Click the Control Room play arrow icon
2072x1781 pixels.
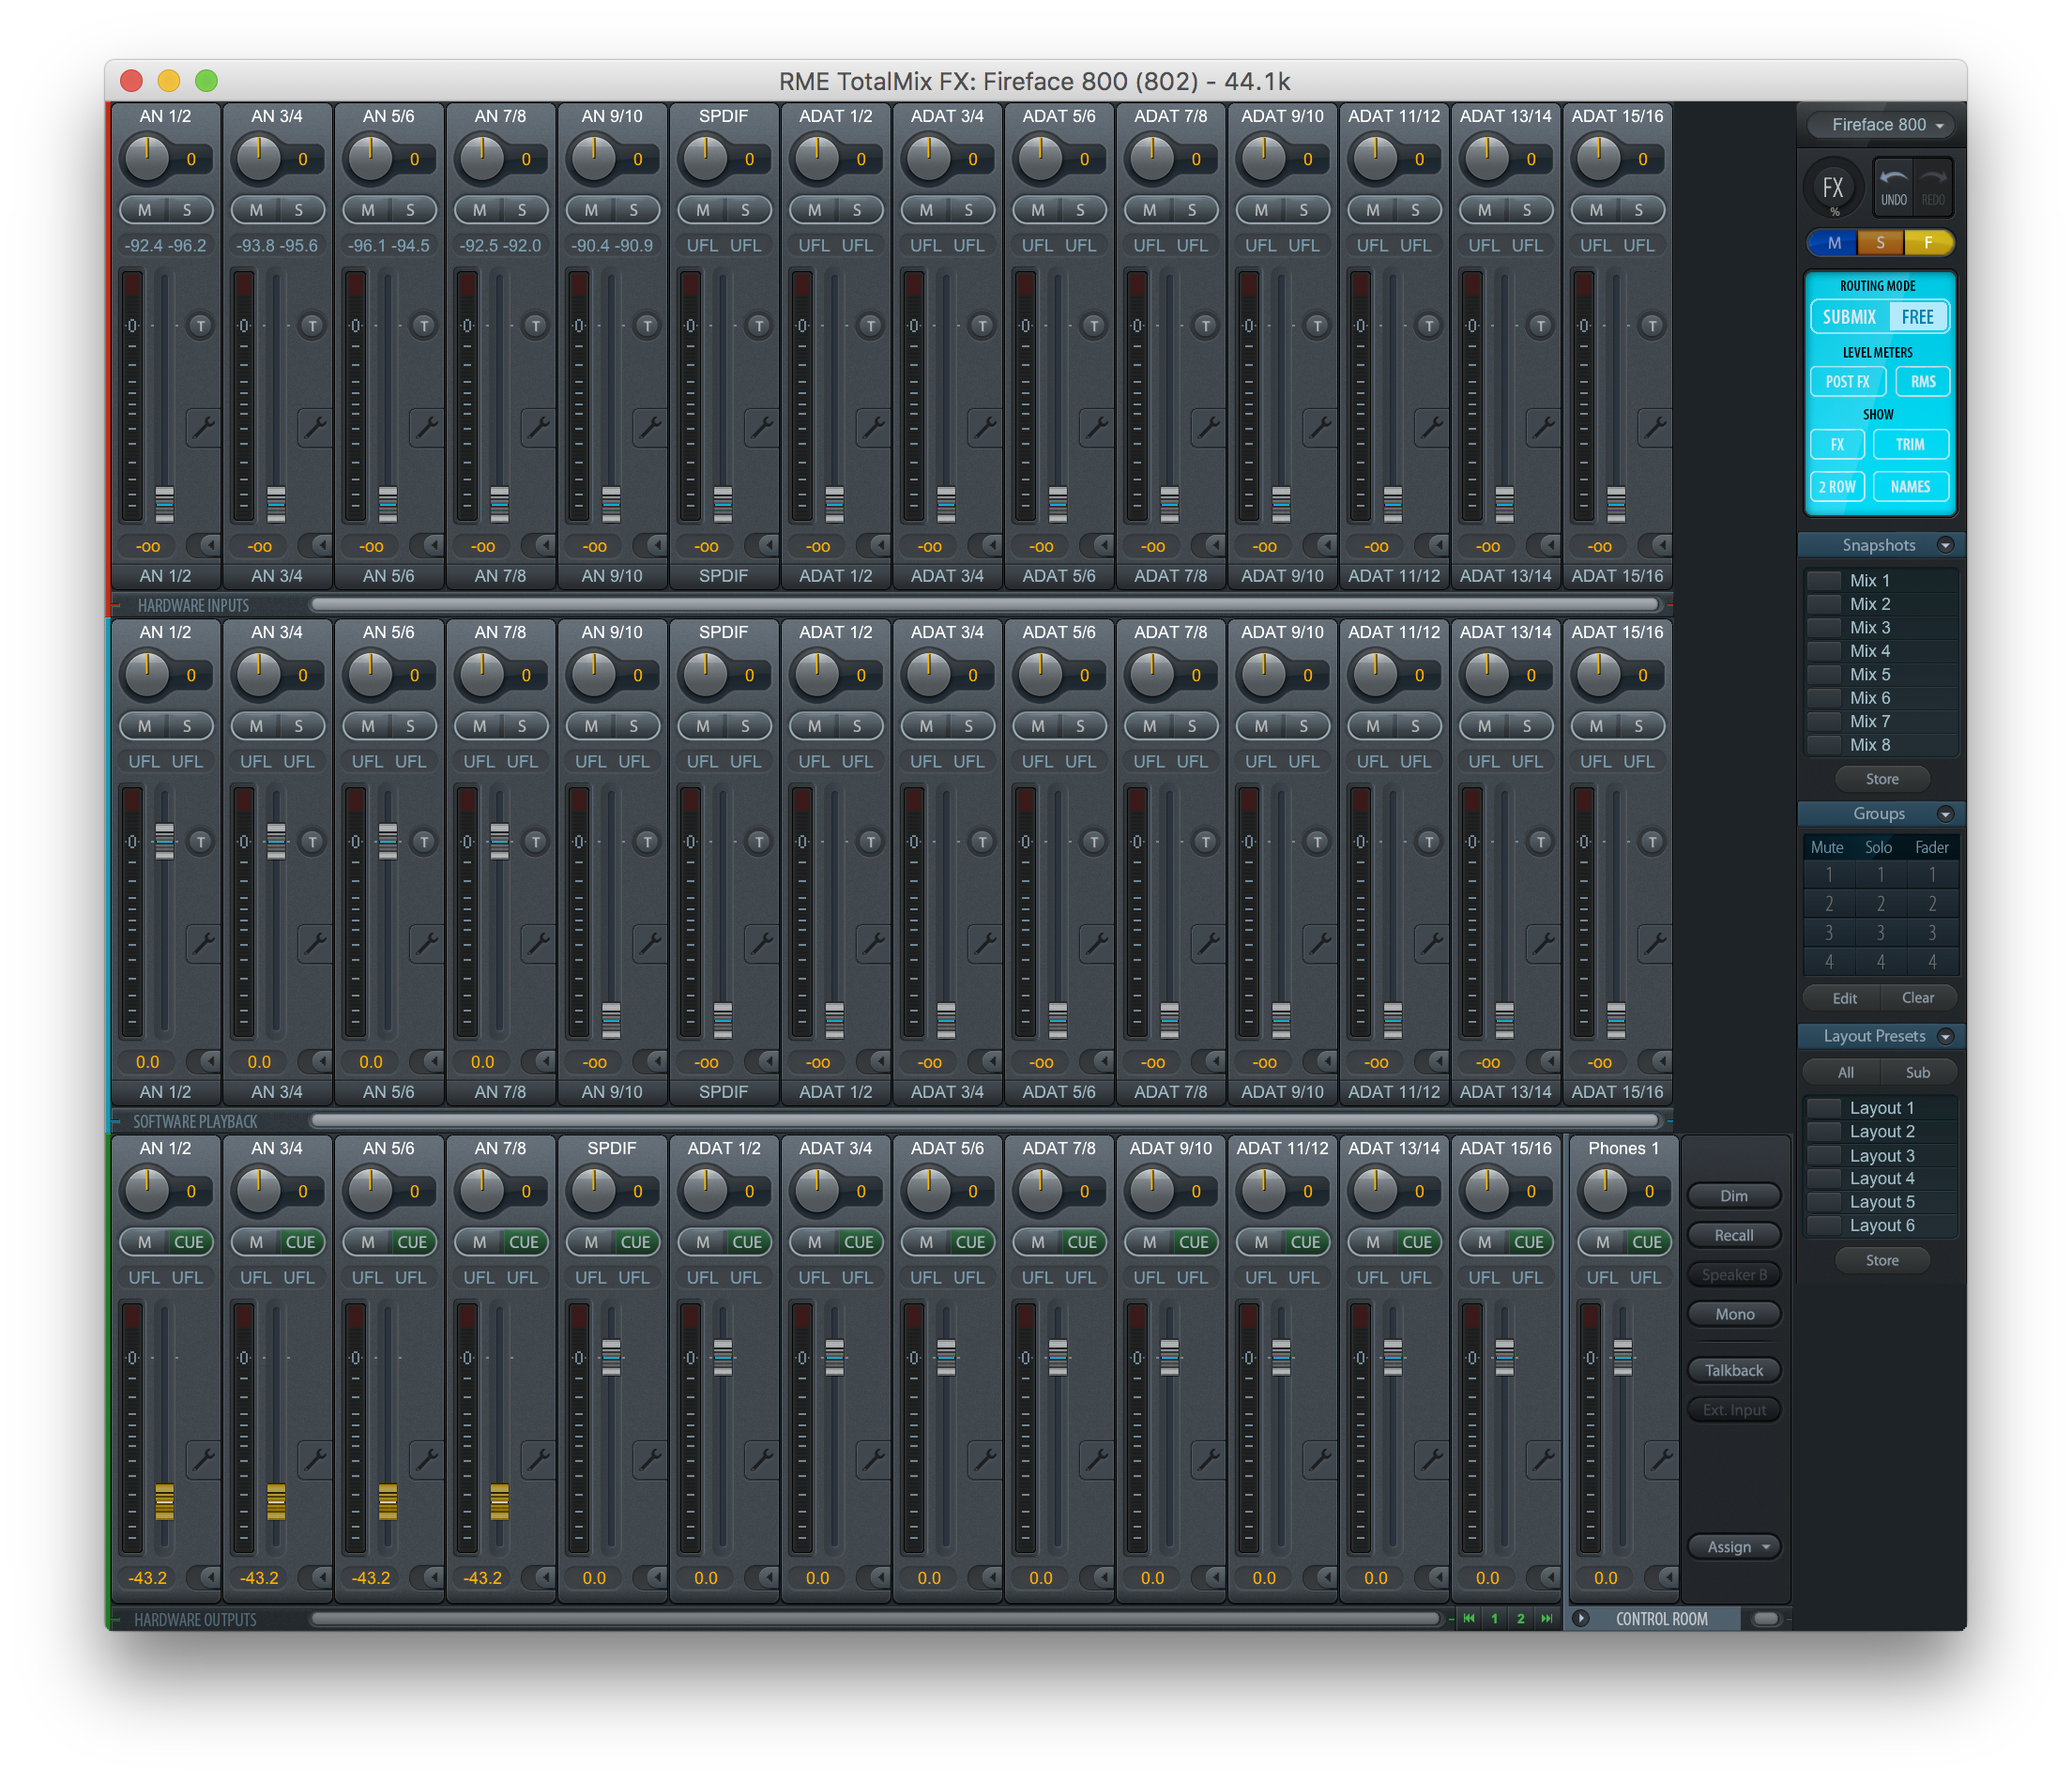coord(1581,1618)
